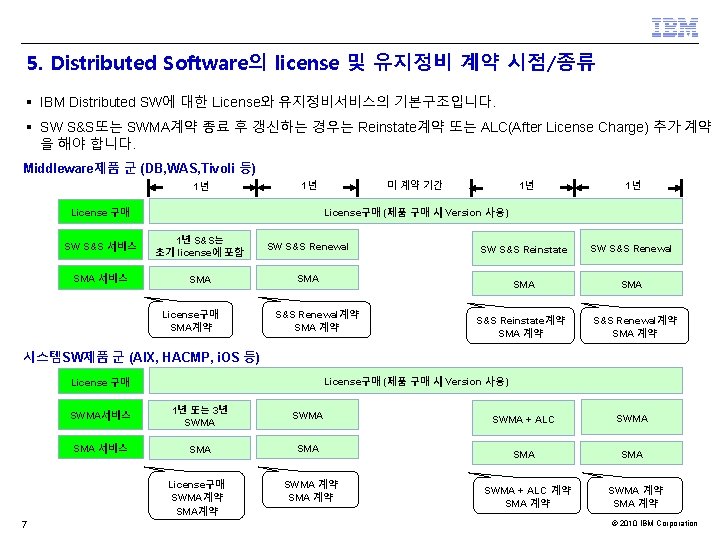Click the green "SWMA서비스" label
Viewport: 720px width, 540px height.
(x=101, y=415)
